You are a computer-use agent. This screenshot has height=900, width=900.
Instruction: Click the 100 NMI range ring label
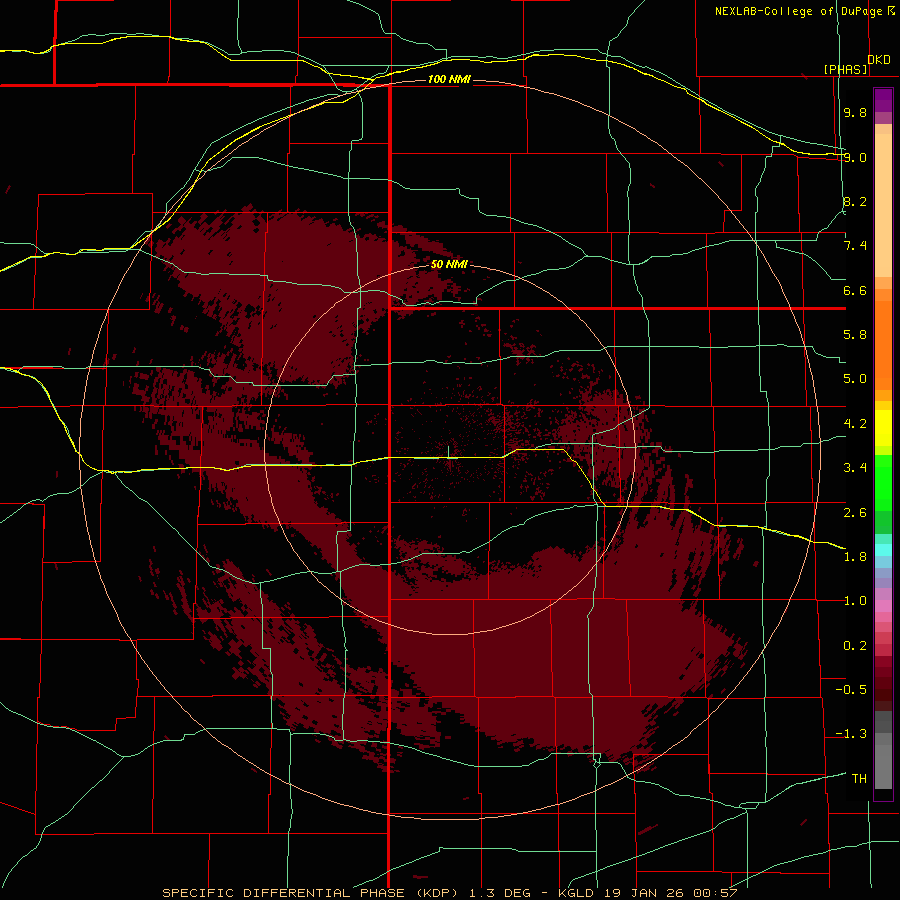[449, 79]
